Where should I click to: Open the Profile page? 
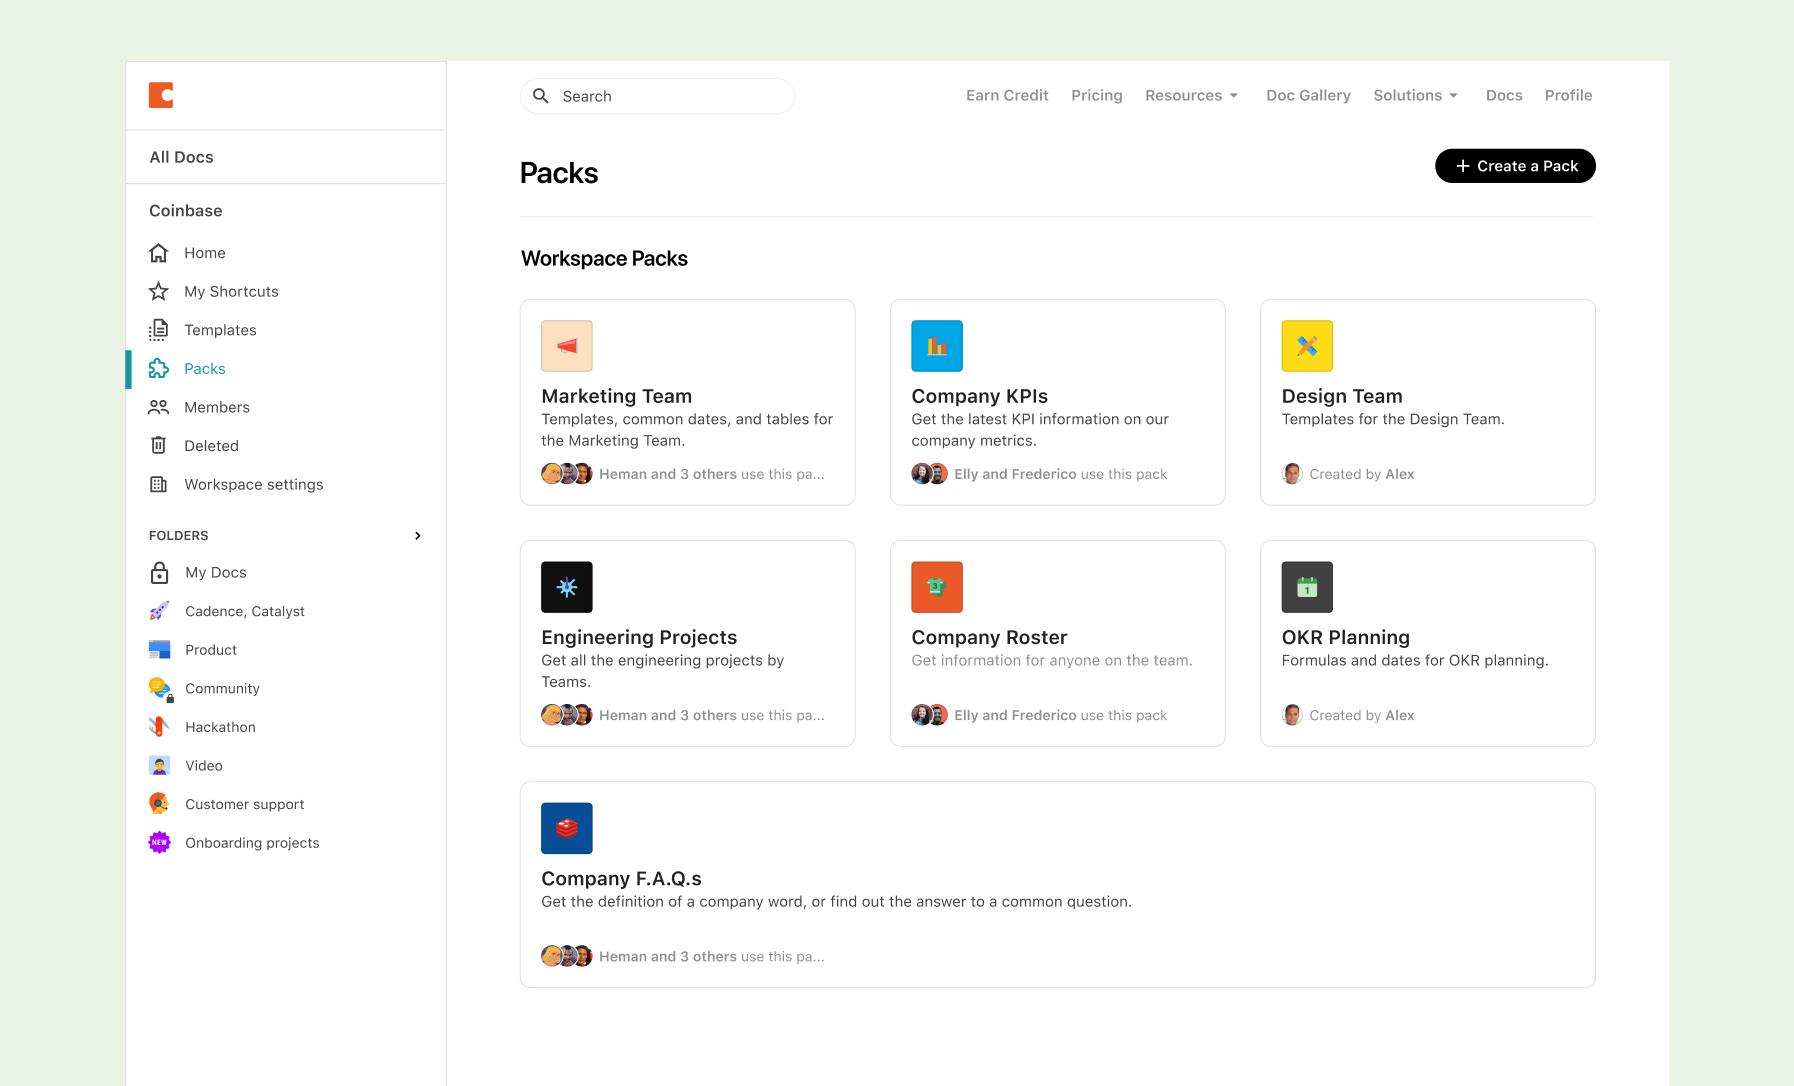click(x=1568, y=95)
